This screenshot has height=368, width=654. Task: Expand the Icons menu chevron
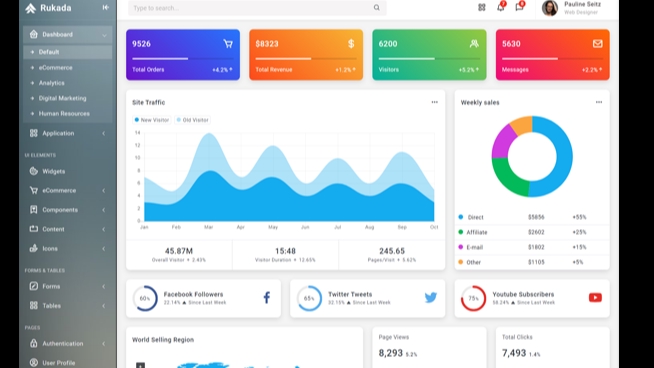pyautogui.click(x=103, y=249)
